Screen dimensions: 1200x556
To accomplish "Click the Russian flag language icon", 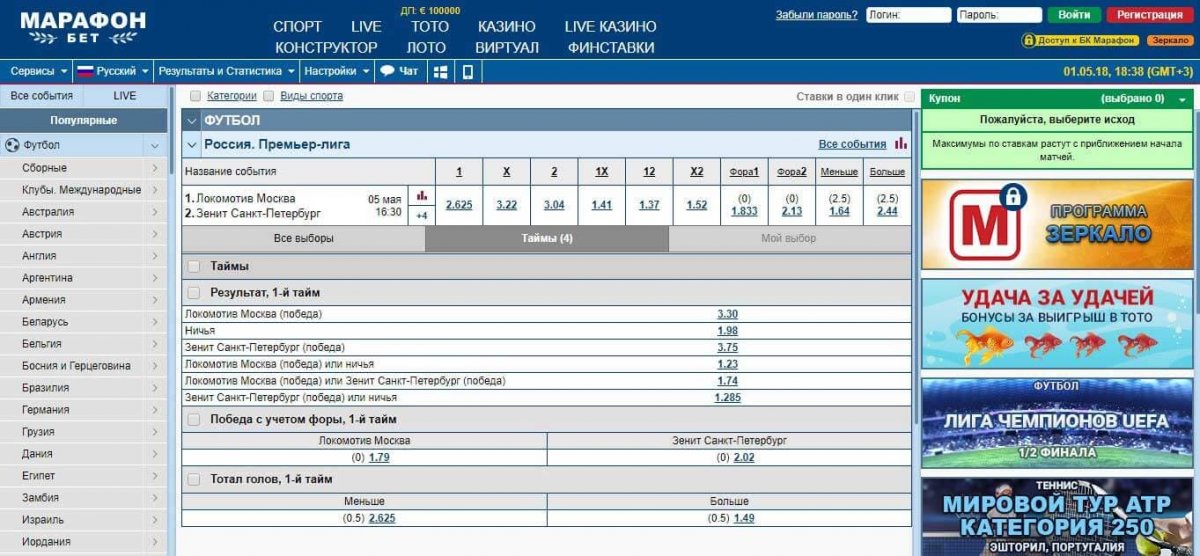I will 85,72.
